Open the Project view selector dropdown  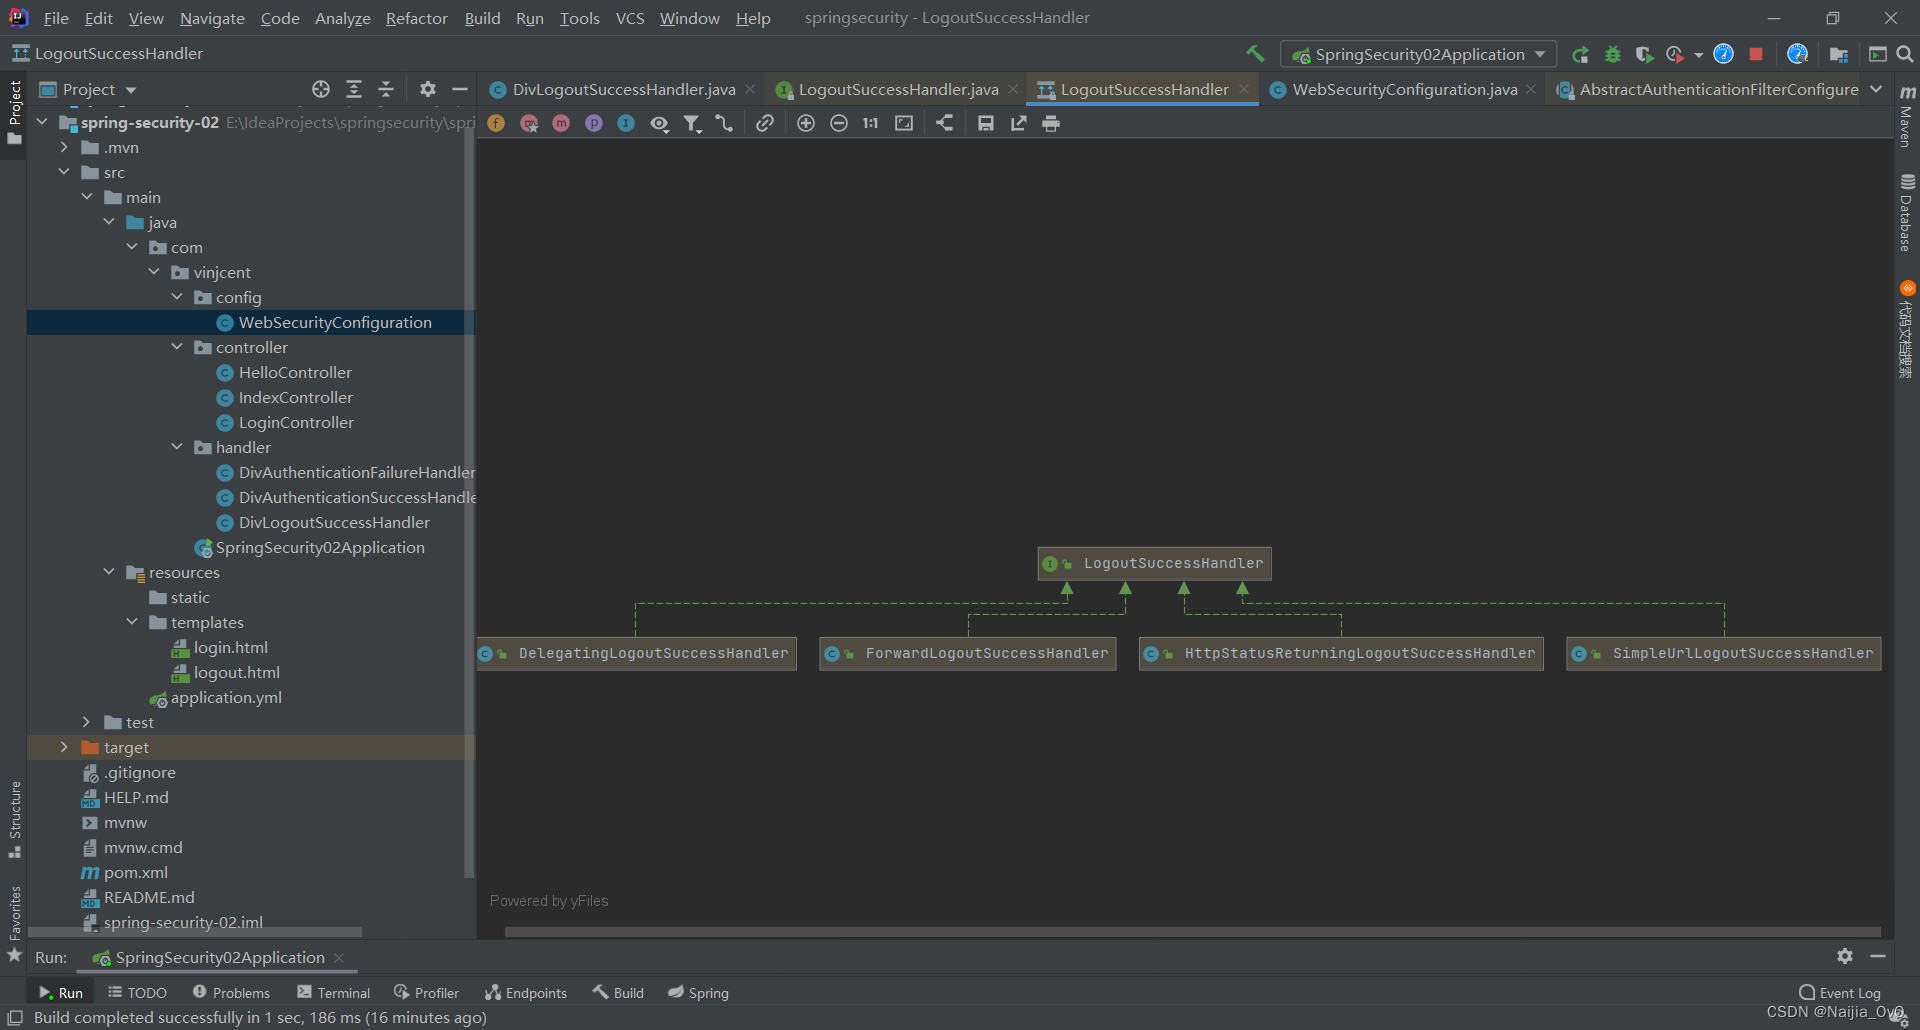[x=88, y=89]
